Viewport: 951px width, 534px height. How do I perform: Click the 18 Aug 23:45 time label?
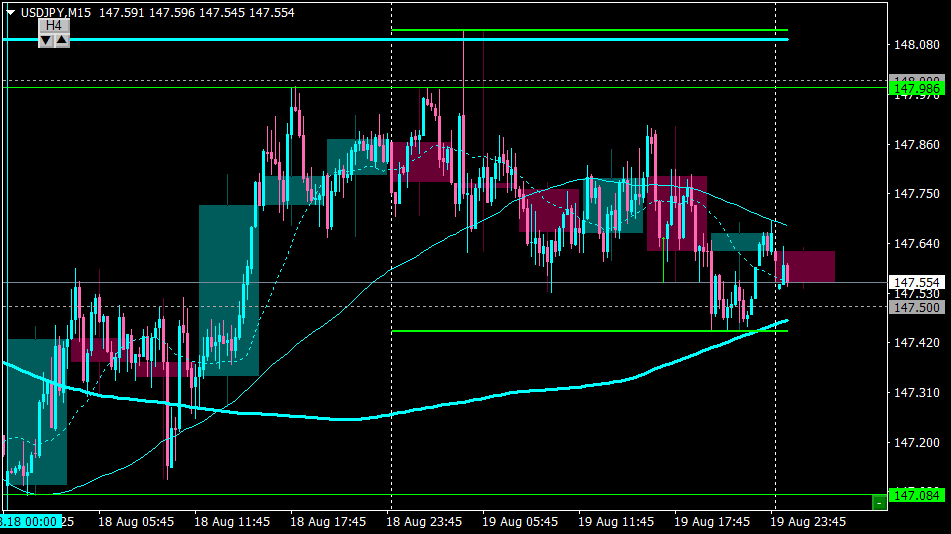pyautogui.click(x=424, y=522)
